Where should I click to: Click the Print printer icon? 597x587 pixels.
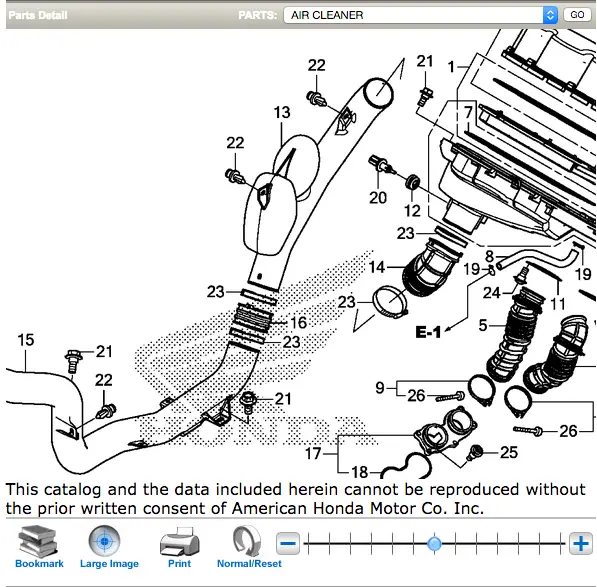tap(180, 542)
